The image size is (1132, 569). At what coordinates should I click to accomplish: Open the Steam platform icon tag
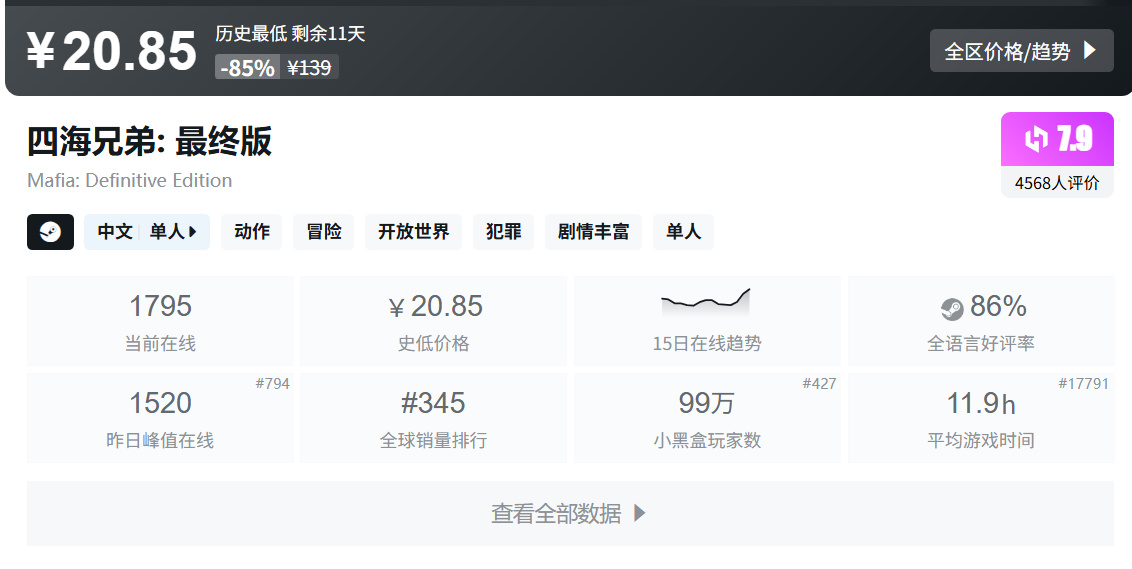tap(50, 232)
